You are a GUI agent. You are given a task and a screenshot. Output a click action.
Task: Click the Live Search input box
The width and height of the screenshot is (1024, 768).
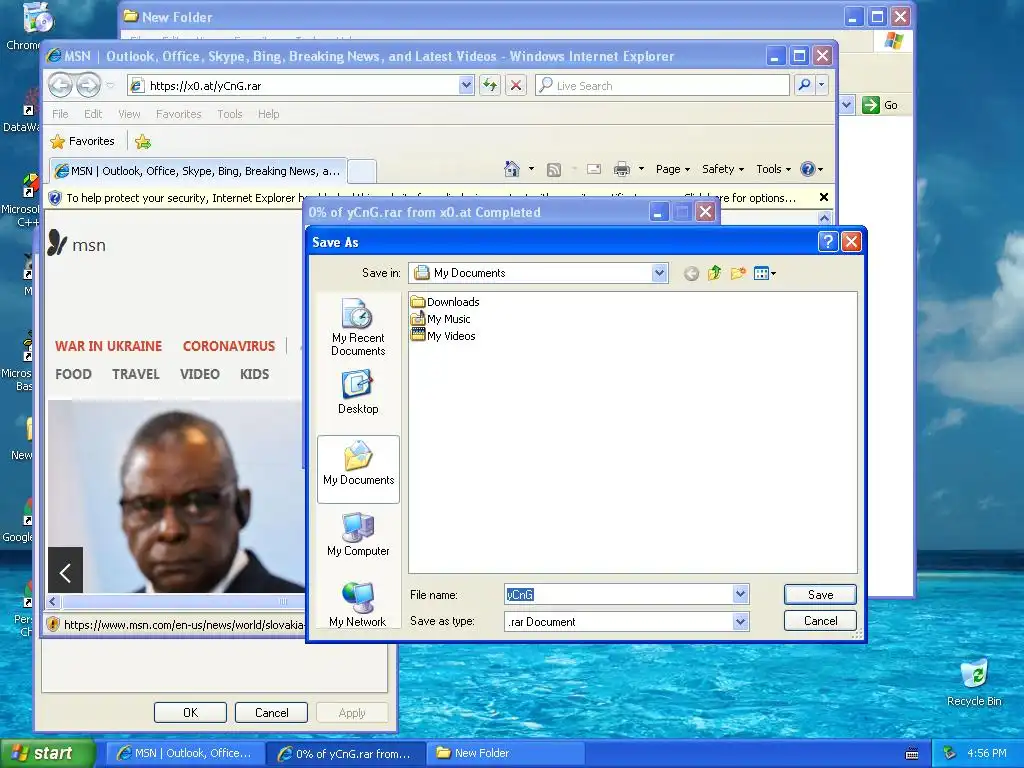coord(662,86)
